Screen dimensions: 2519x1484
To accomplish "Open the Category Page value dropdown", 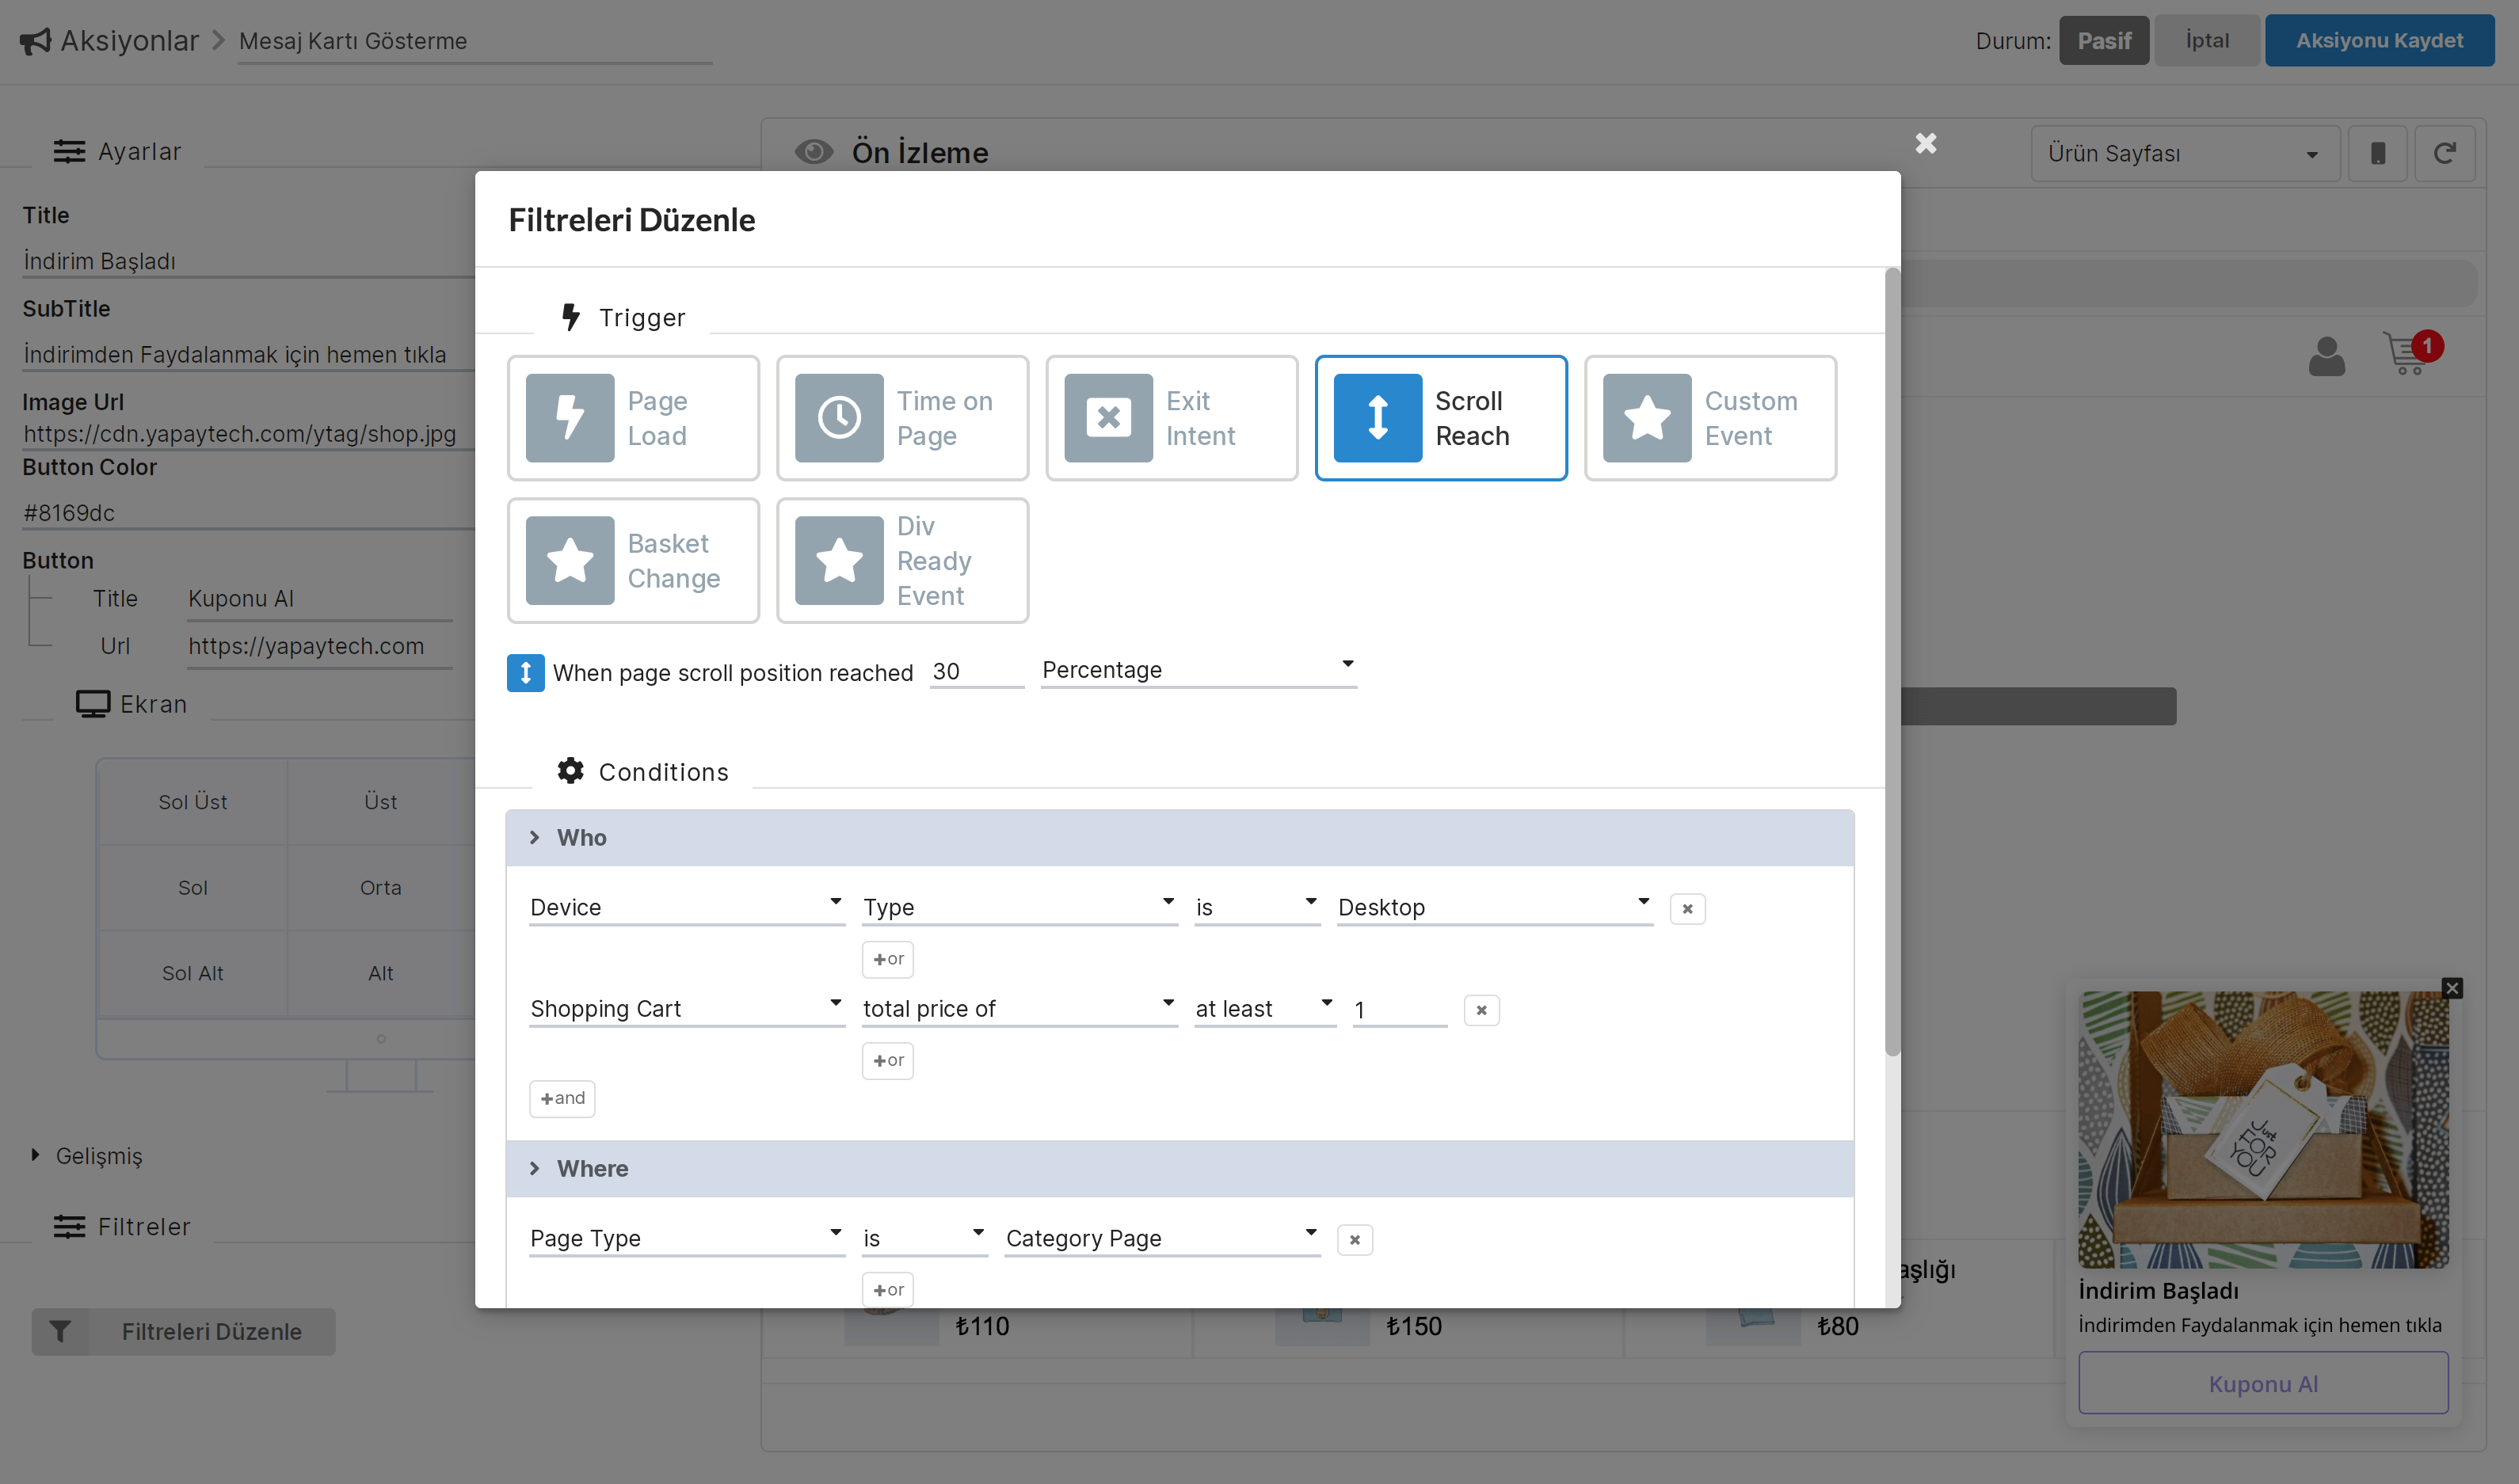I will [1161, 1238].
